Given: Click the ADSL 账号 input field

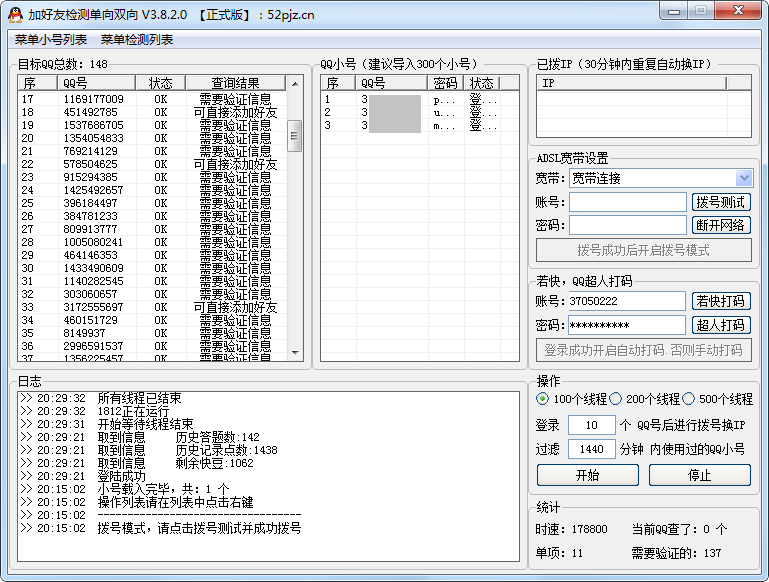Looking at the screenshot, I should pyautogui.click(x=627, y=202).
